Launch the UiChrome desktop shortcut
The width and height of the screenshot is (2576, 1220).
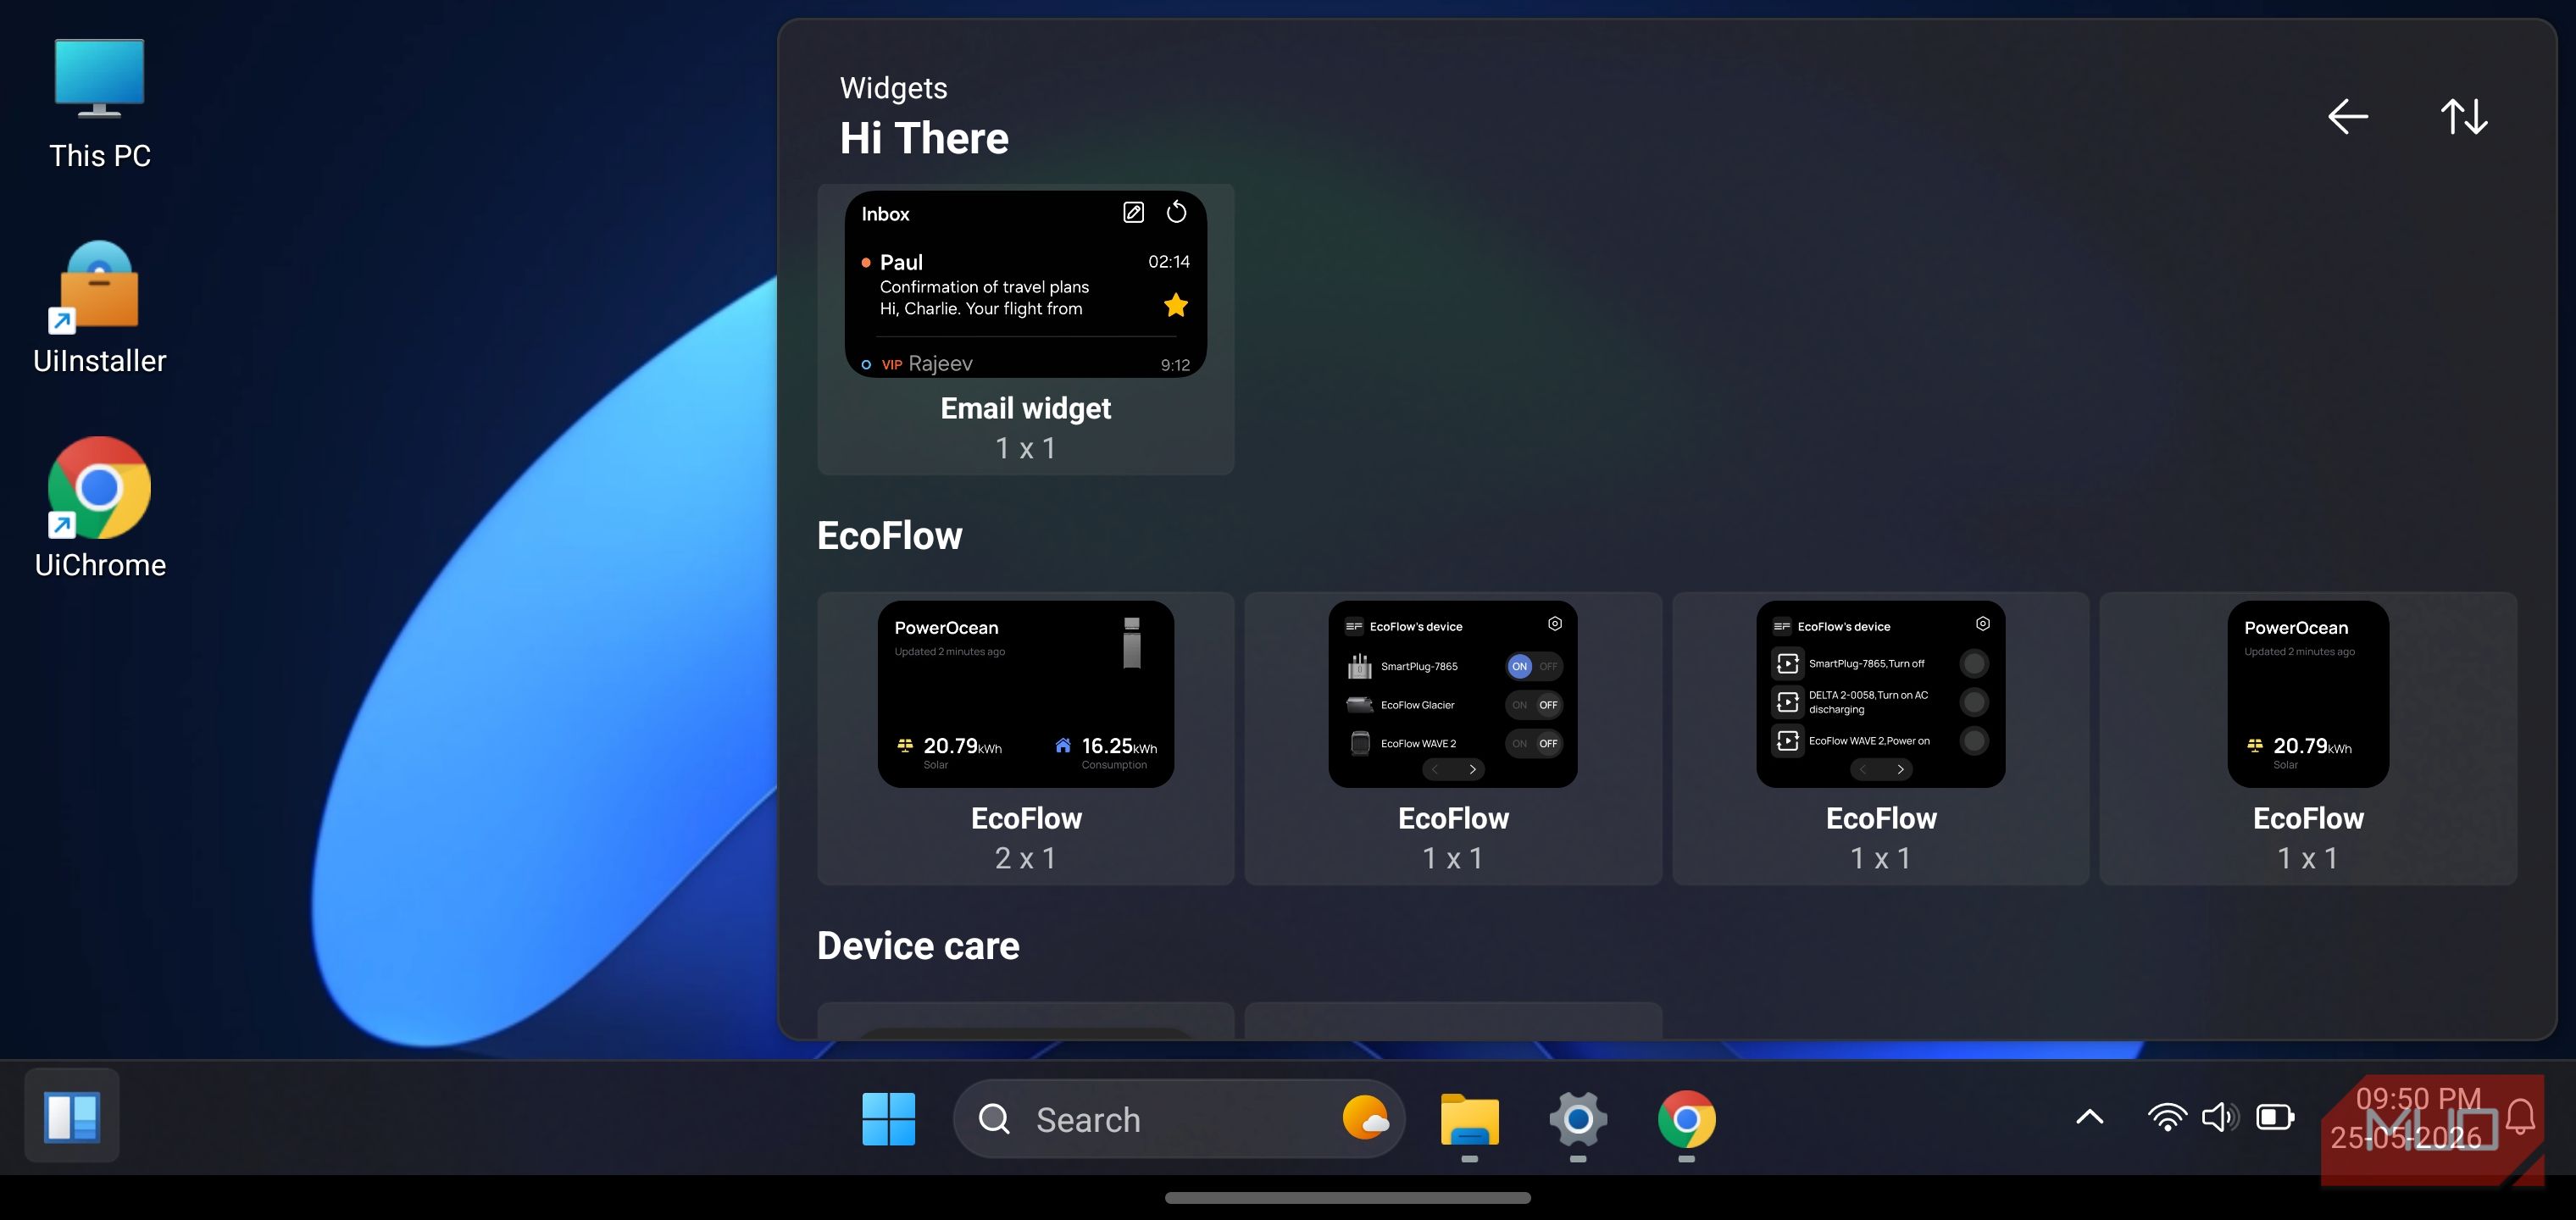[100, 508]
